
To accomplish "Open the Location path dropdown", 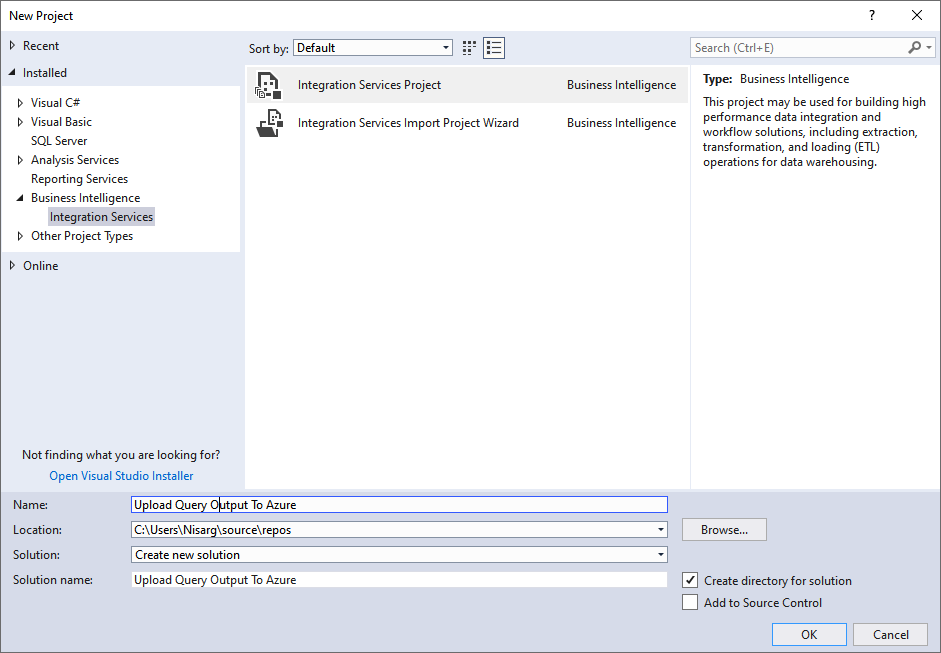I will tap(661, 530).
